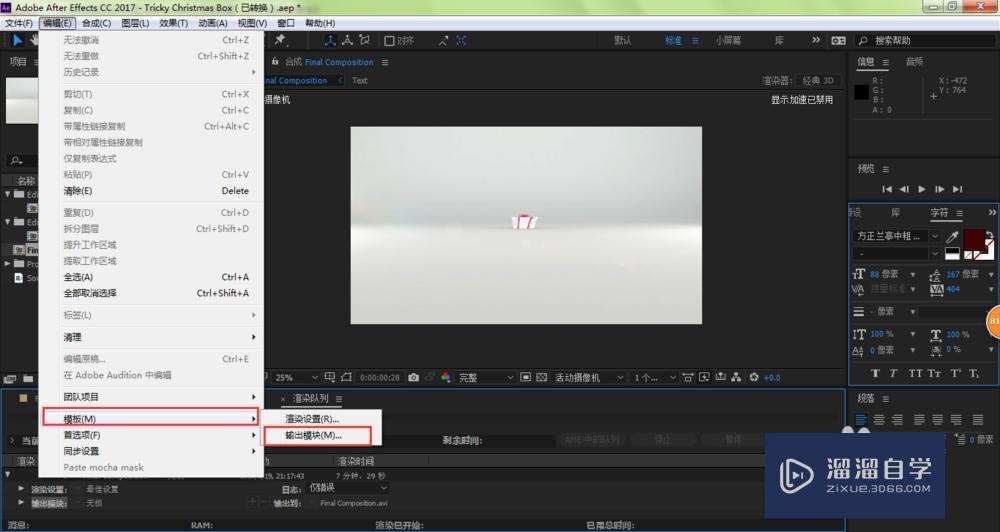Click the black-white default colors swatch
The height and width of the screenshot is (532, 1000).
952,254
